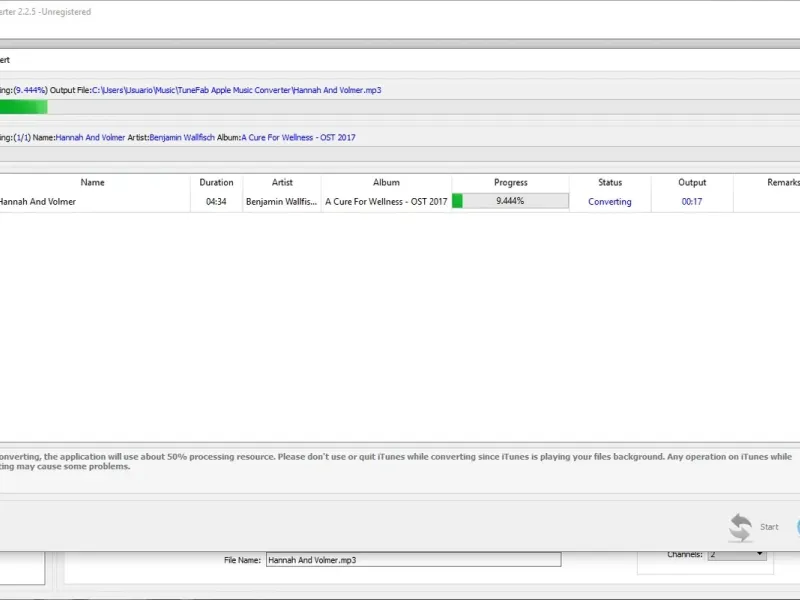The image size is (800, 600).
Task: Click the Remarks column header
Action: tap(783, 182)
